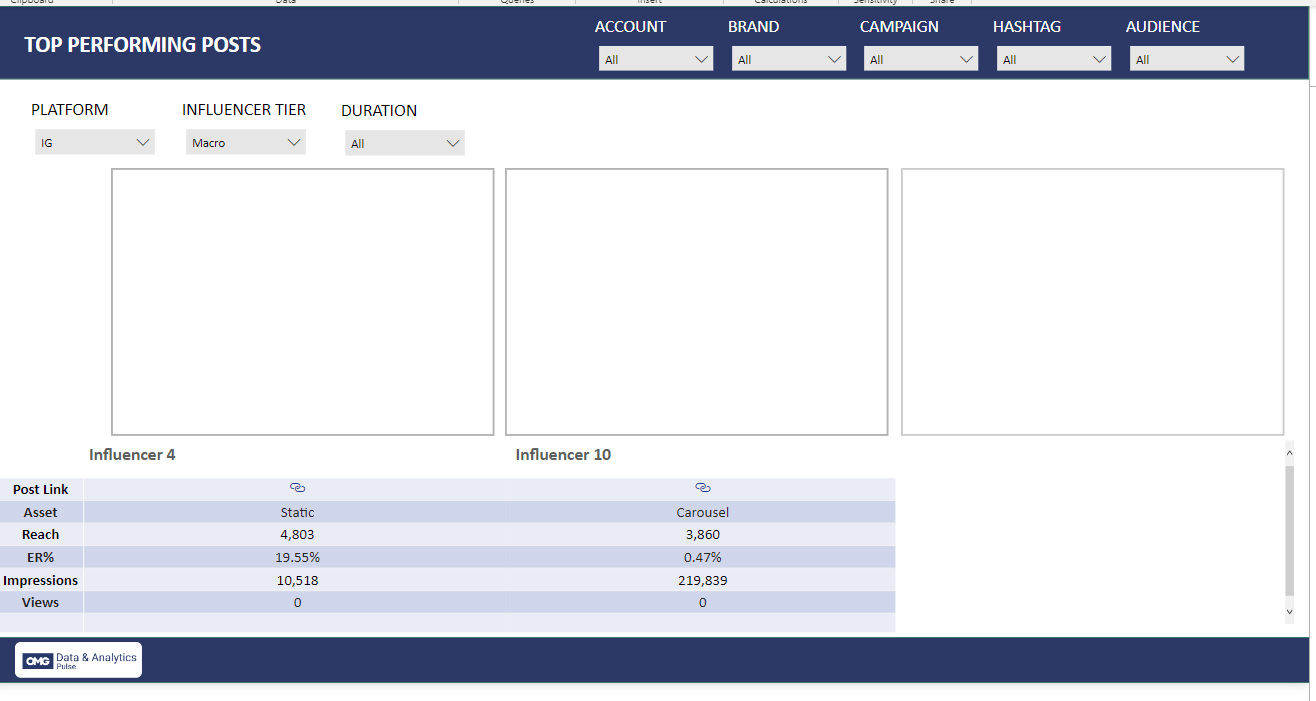Click the Static asset cell
Viewport: 1316px width, 701px height.
click(x=297, y=512)
